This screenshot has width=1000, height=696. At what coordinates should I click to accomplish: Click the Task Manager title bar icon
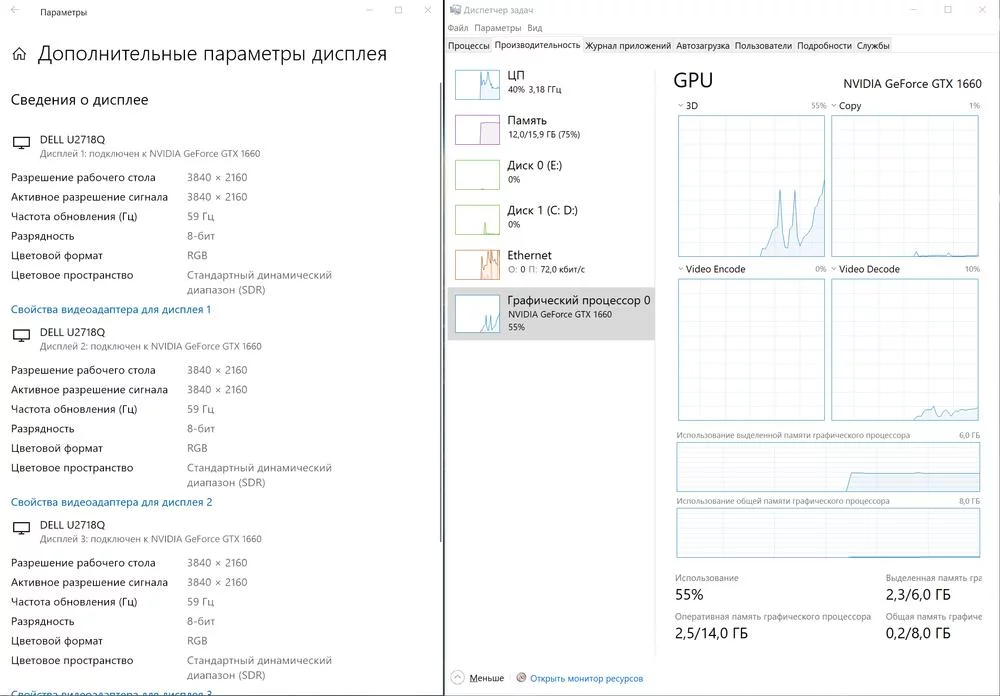pos(455,10)
